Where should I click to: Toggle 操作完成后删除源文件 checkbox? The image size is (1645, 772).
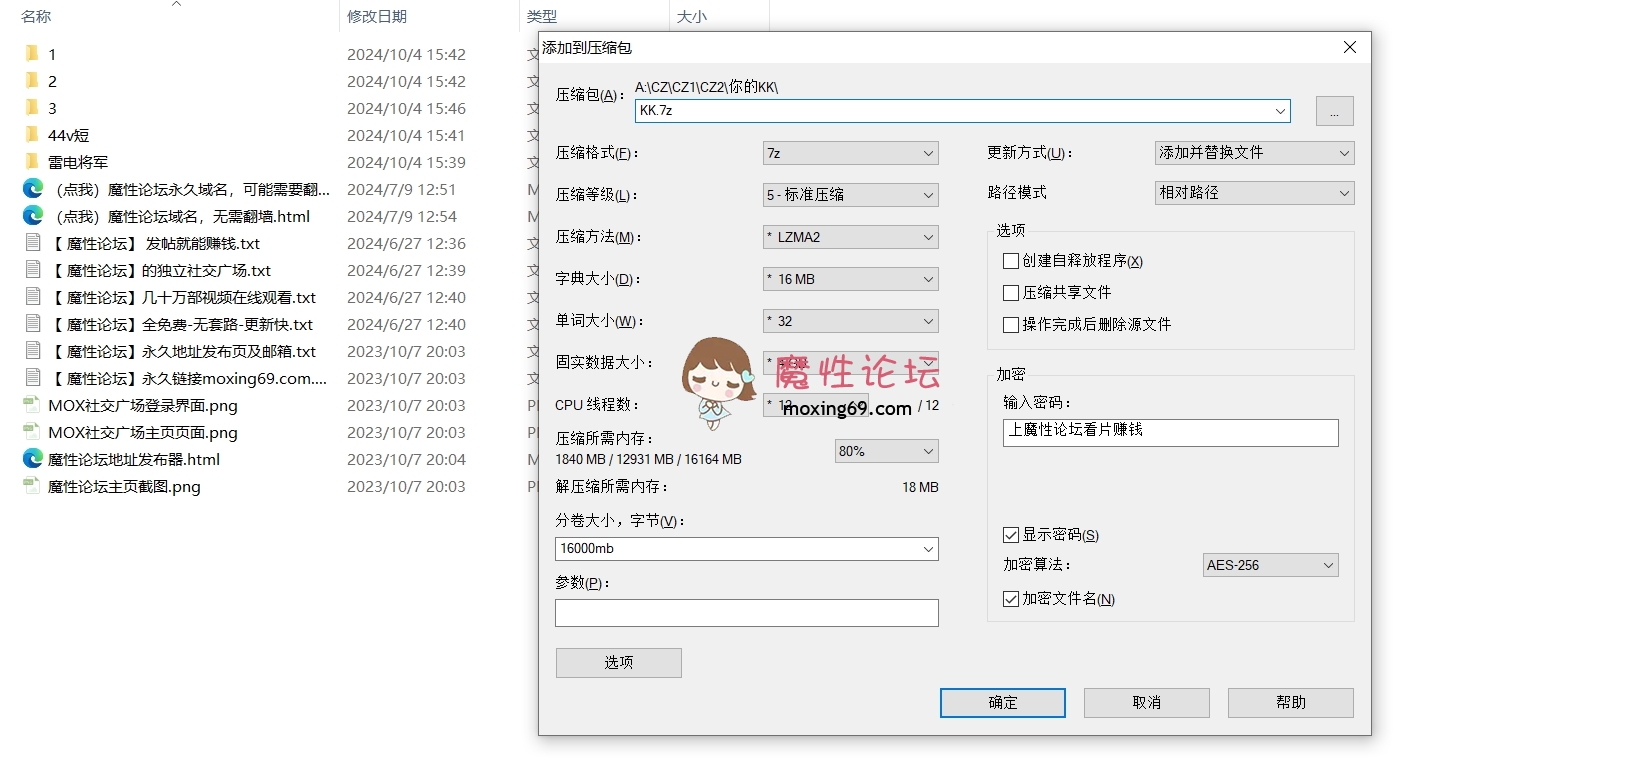pos(1011,325)
